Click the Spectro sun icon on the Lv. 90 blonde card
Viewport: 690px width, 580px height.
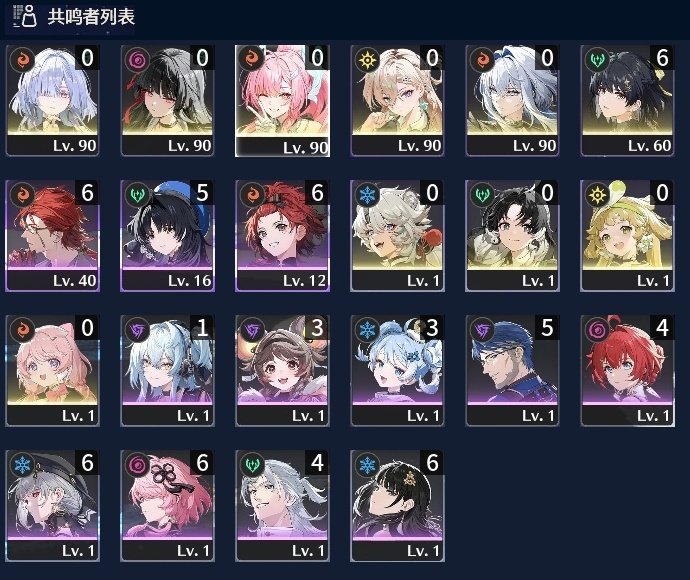click(x=367, y=60)
